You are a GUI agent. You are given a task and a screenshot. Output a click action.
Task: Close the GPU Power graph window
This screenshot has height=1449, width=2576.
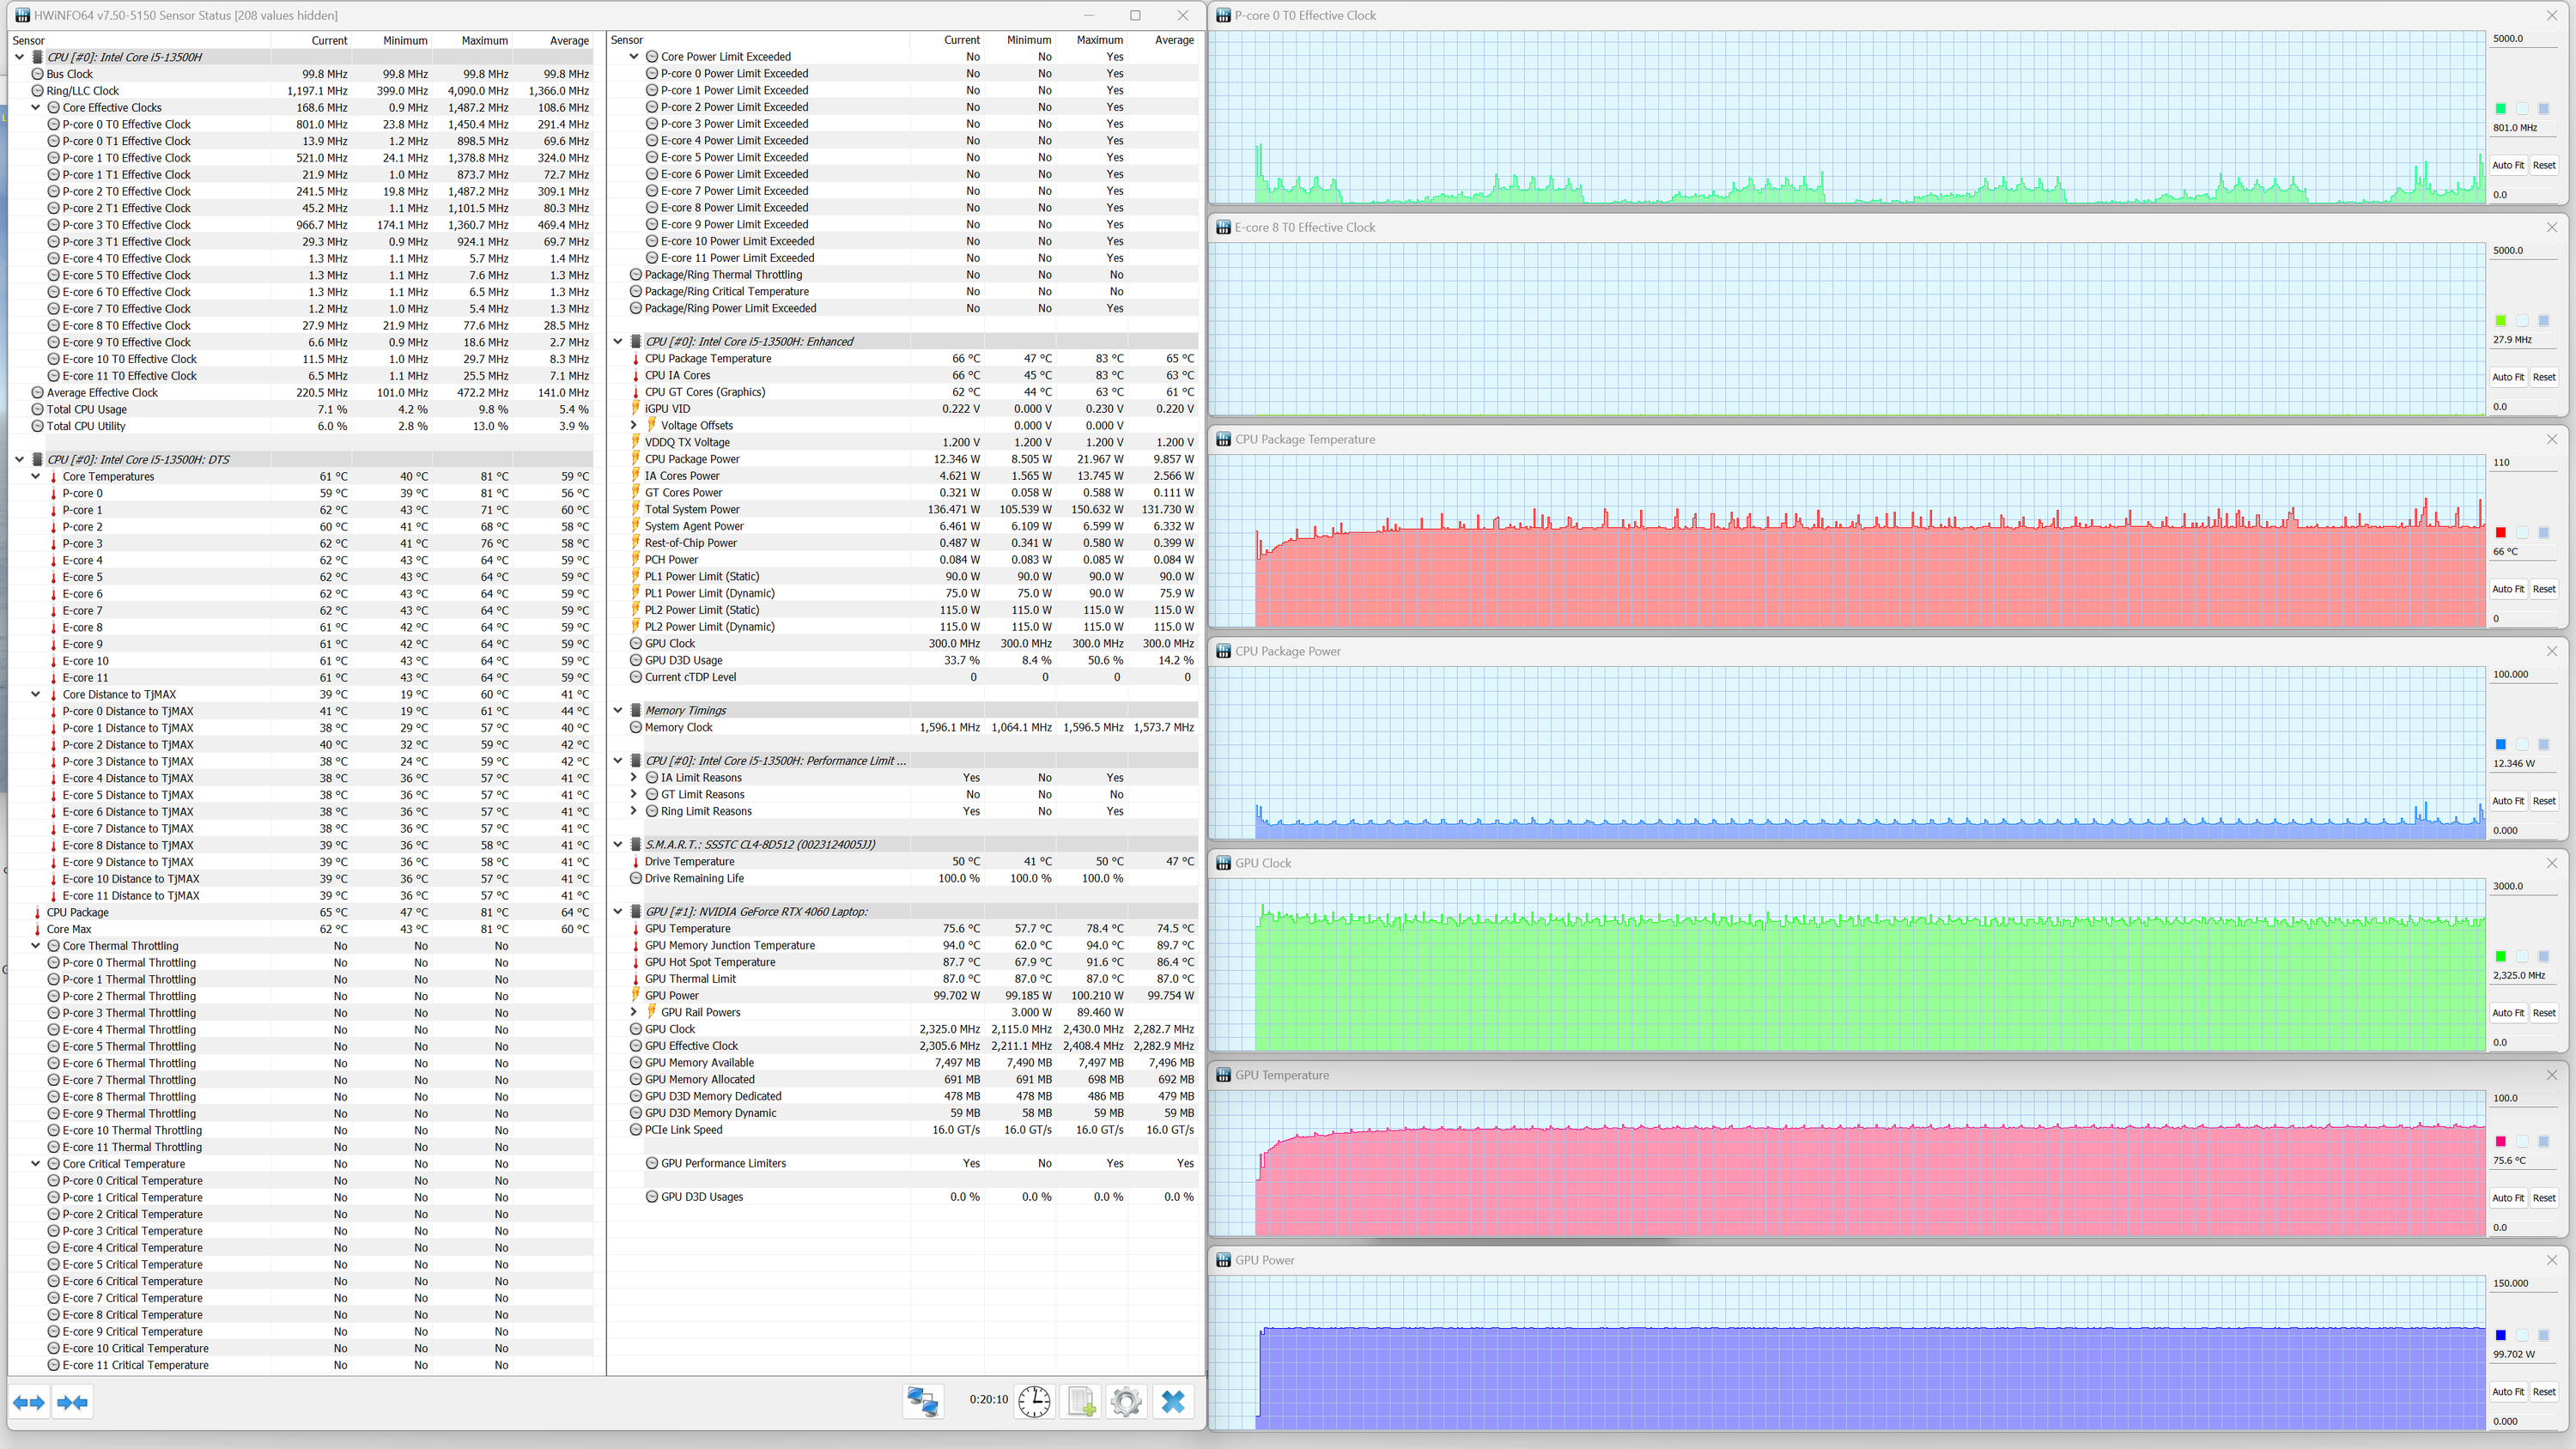pyautogui.click(x=2551, y=1260)
